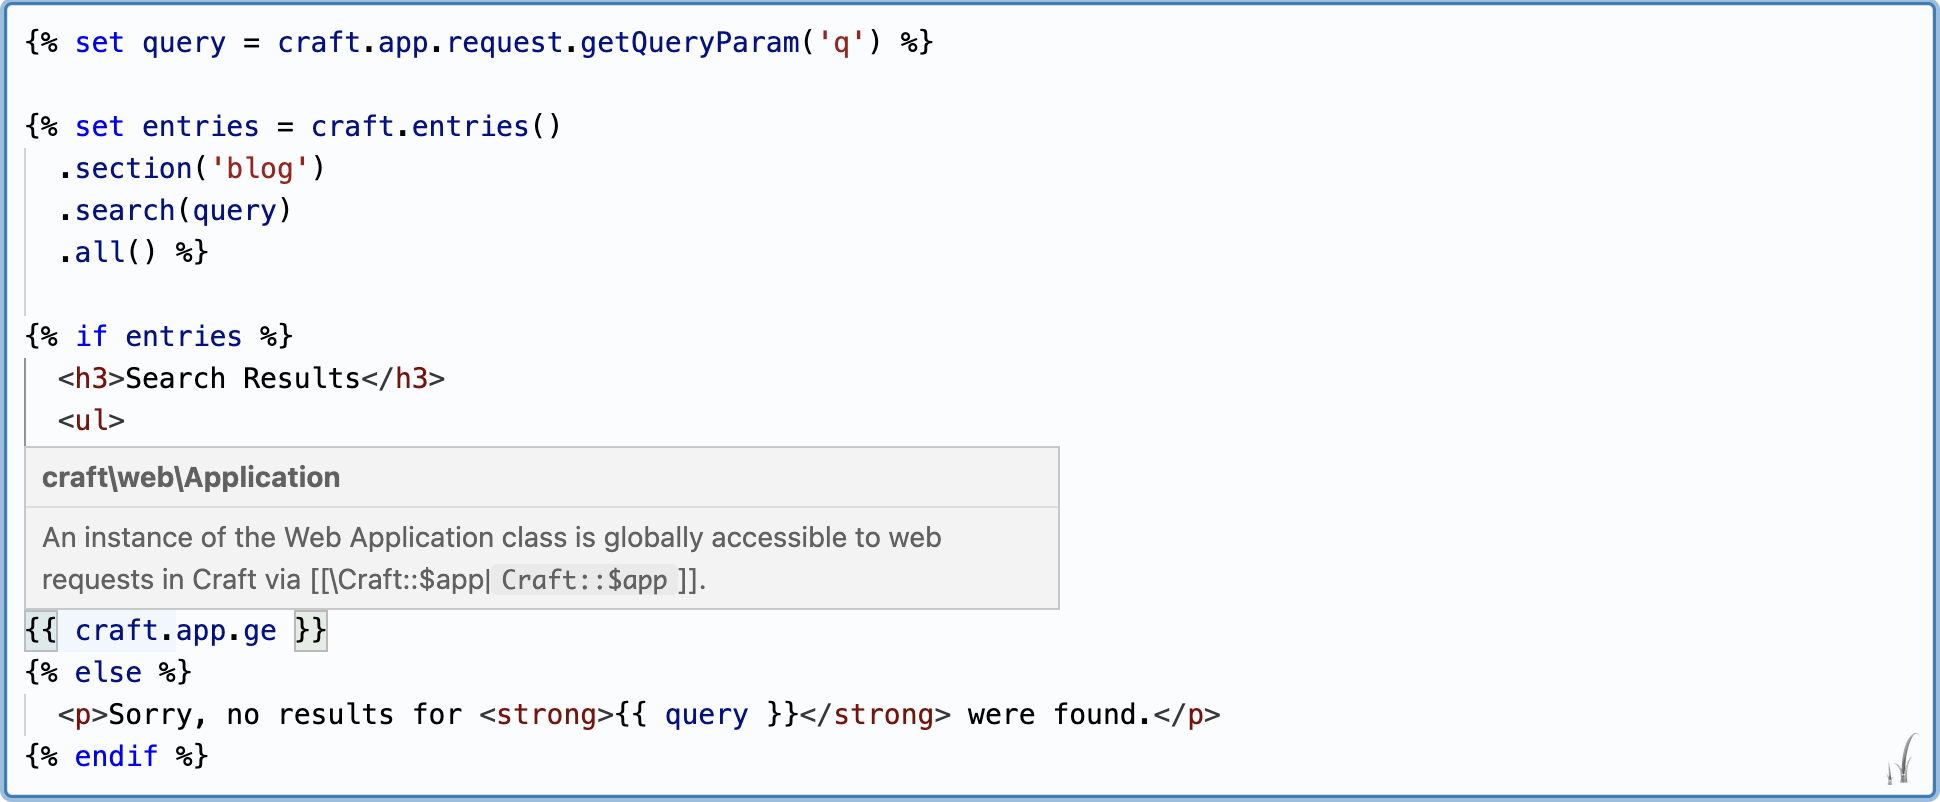Click the grass blade icon in corner
This screenshot has width=1940, height=802.
[x=1903, y=759]
